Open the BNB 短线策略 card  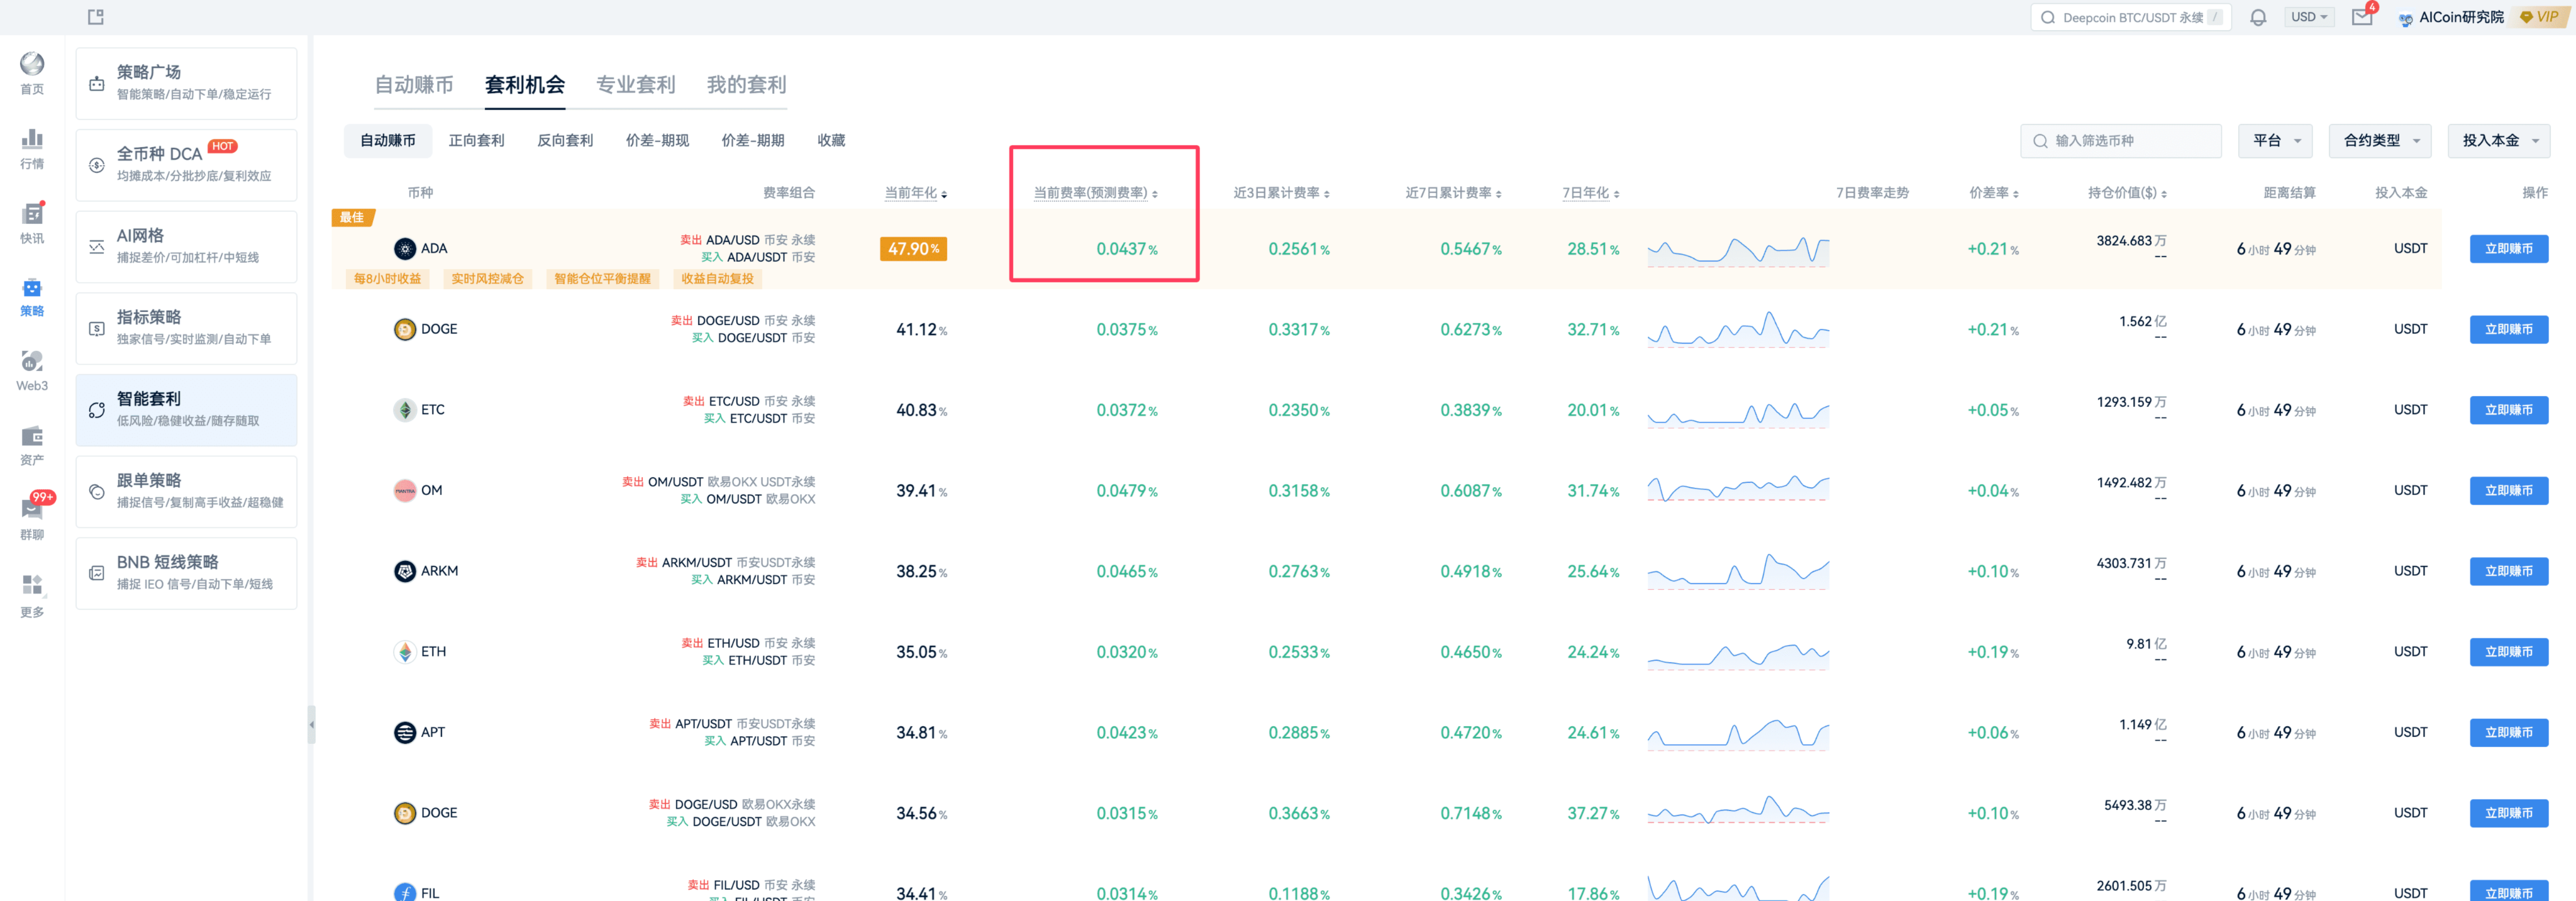186,573
